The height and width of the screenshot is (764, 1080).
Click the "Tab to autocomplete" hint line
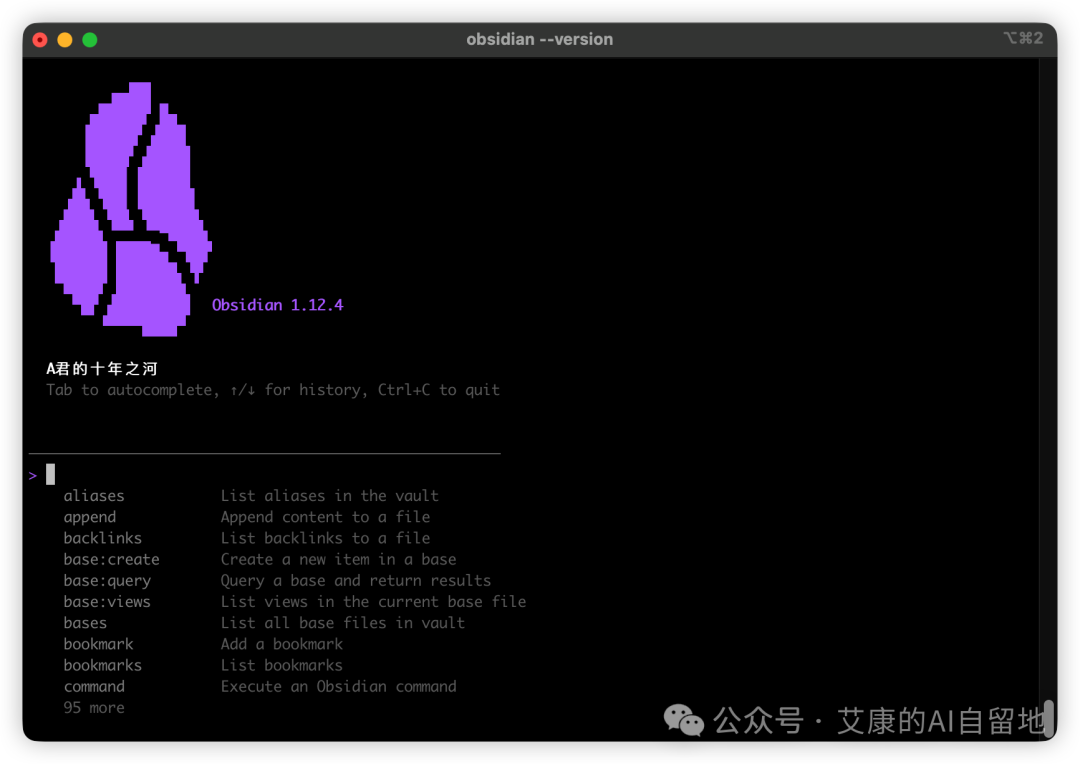273,390
